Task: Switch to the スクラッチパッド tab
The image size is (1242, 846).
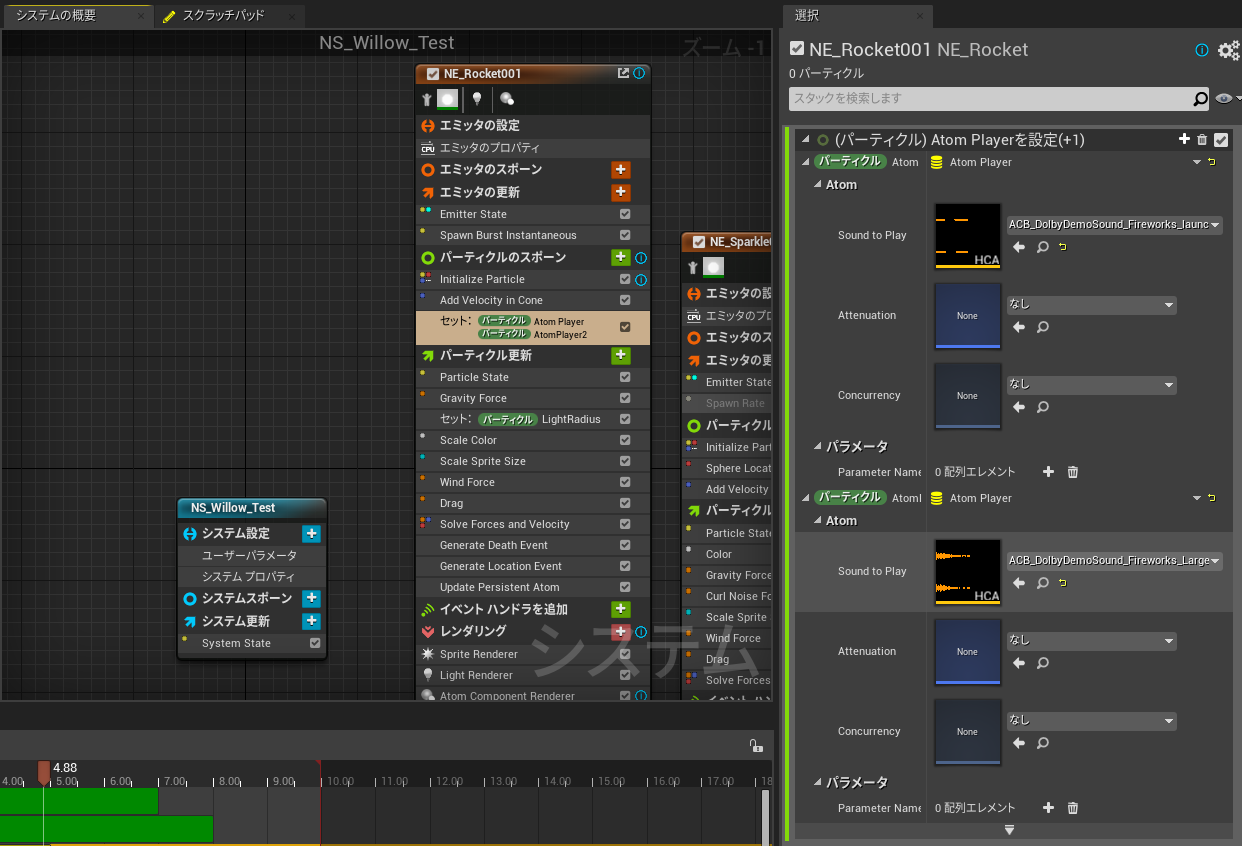Action: [x=222, y=16]
